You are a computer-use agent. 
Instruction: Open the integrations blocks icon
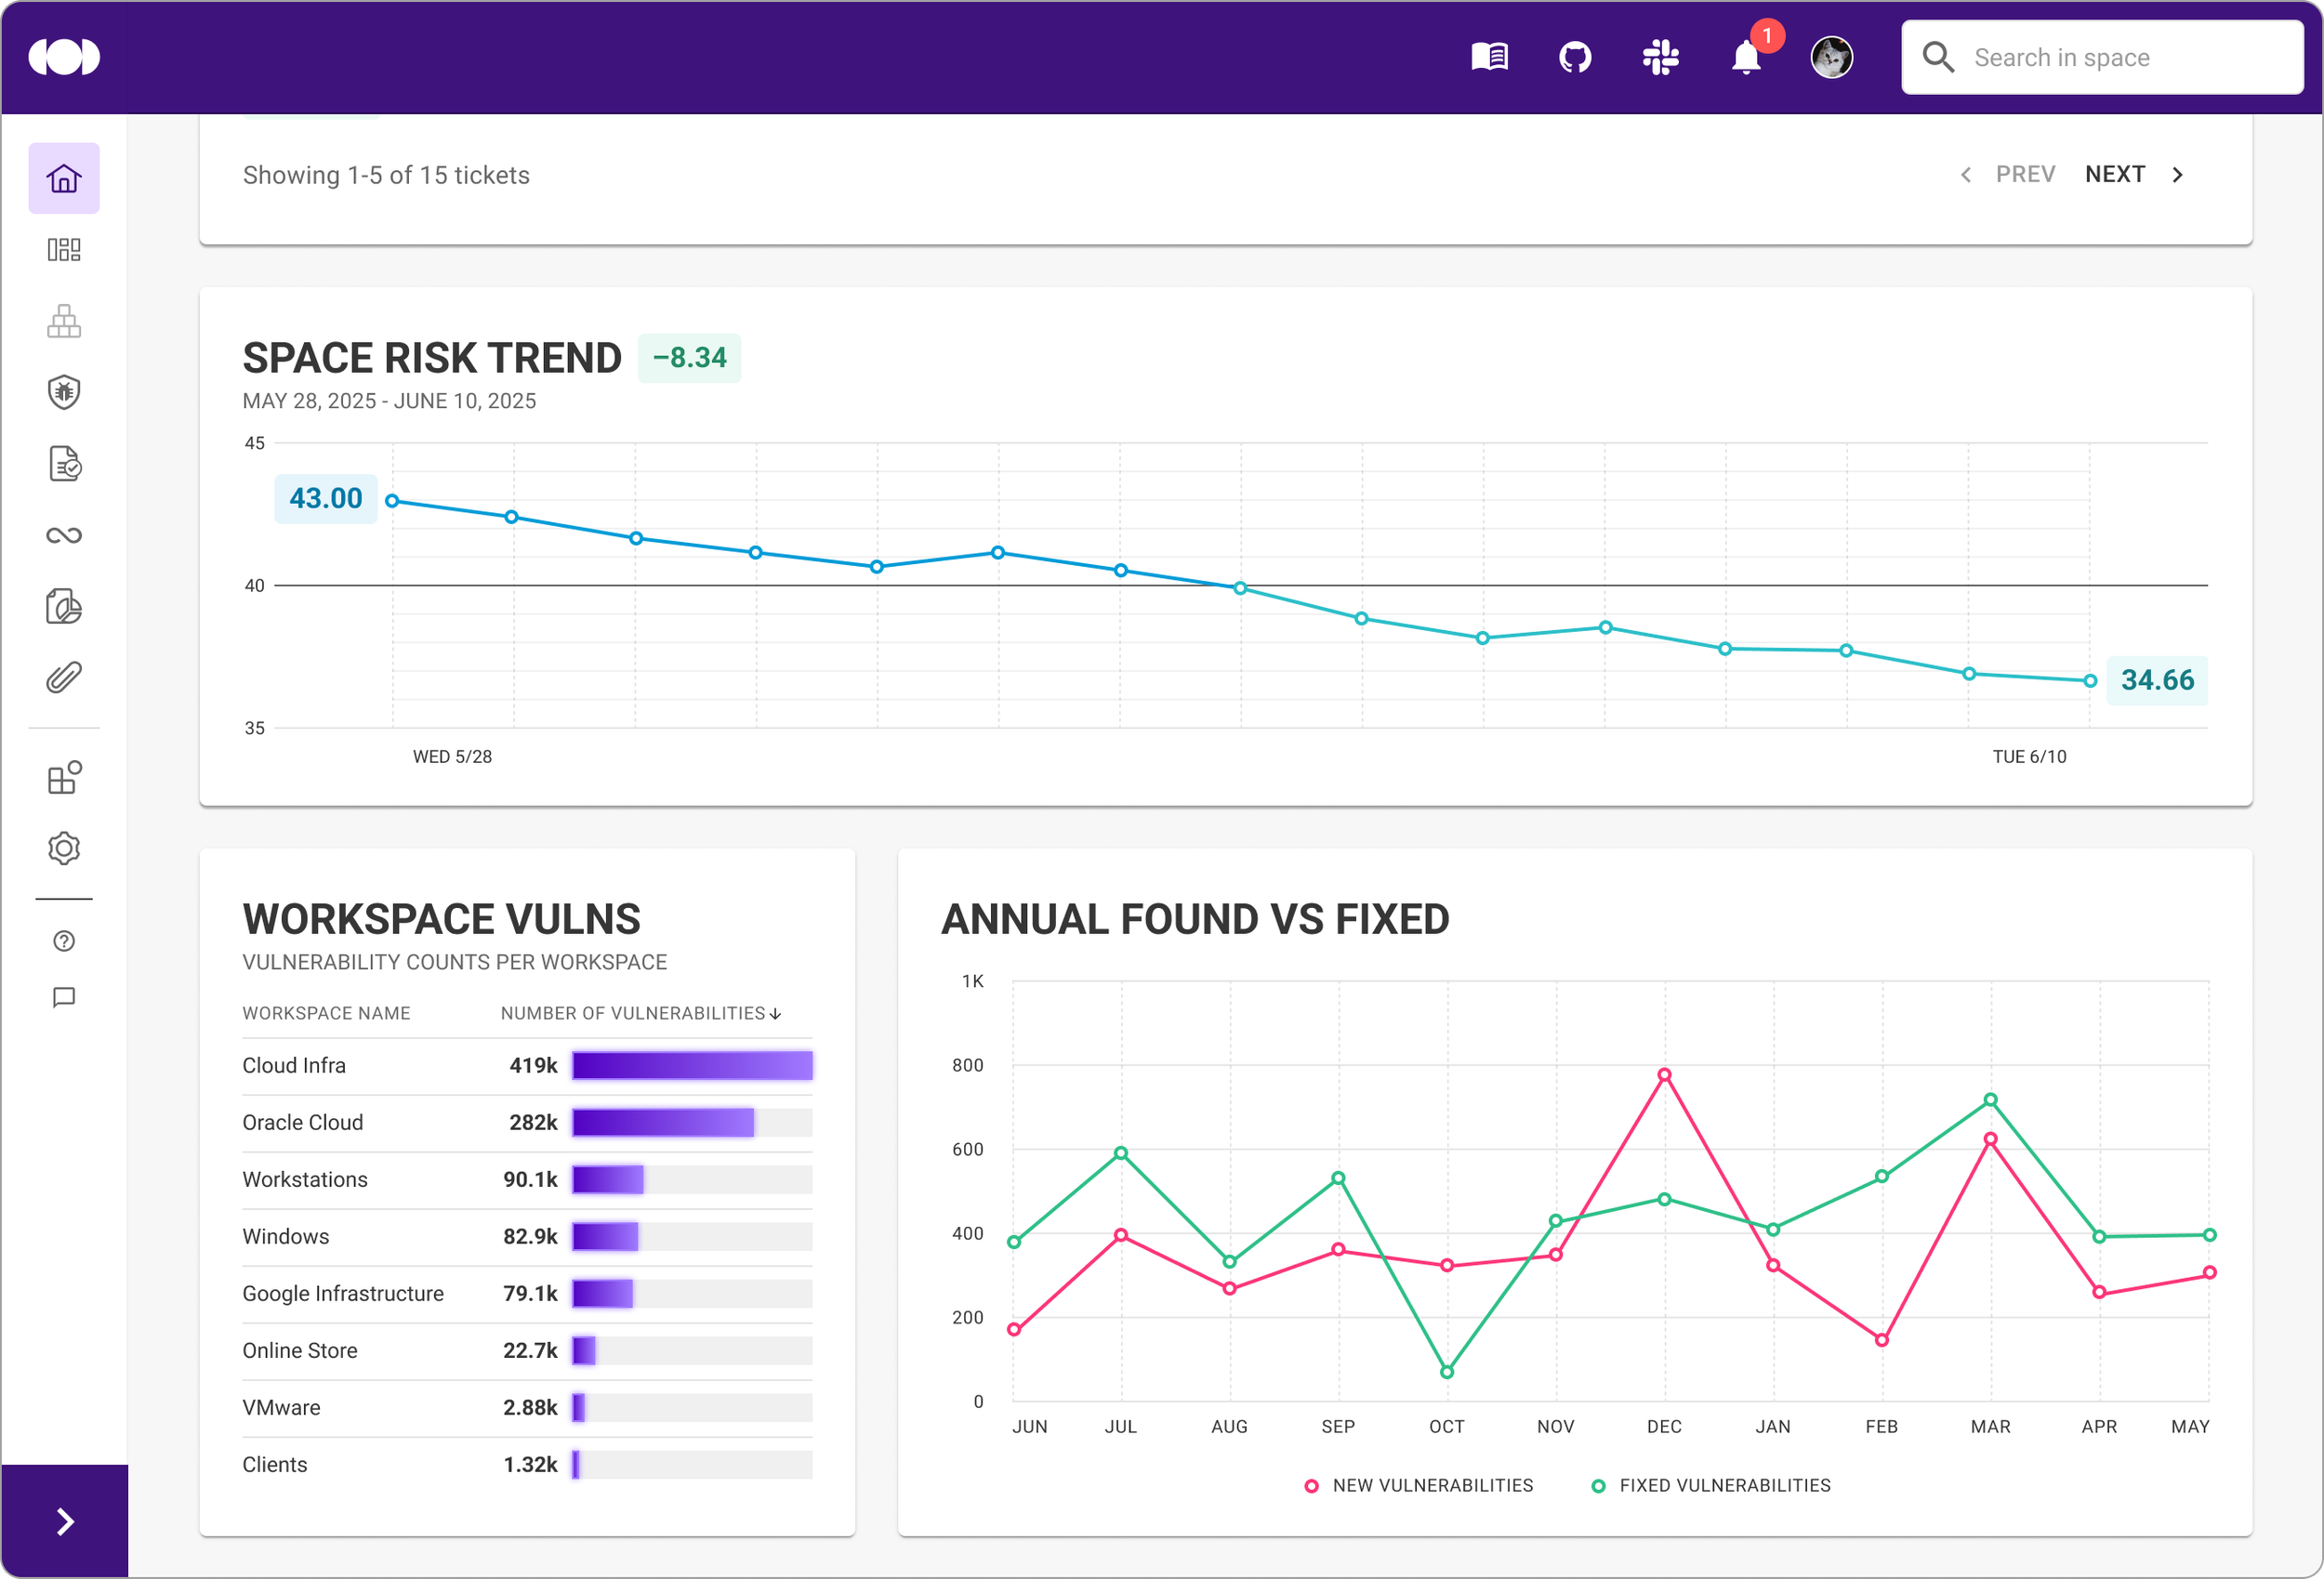point(64,777)
